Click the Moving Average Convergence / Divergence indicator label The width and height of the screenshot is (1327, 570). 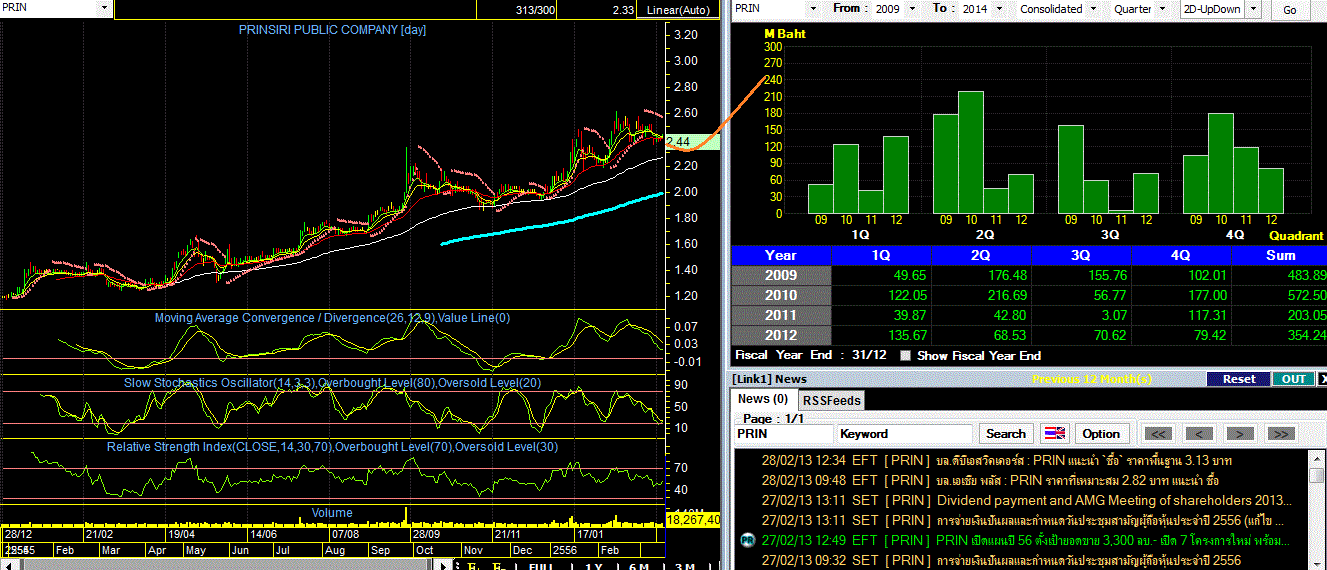(x=332, y=318)
